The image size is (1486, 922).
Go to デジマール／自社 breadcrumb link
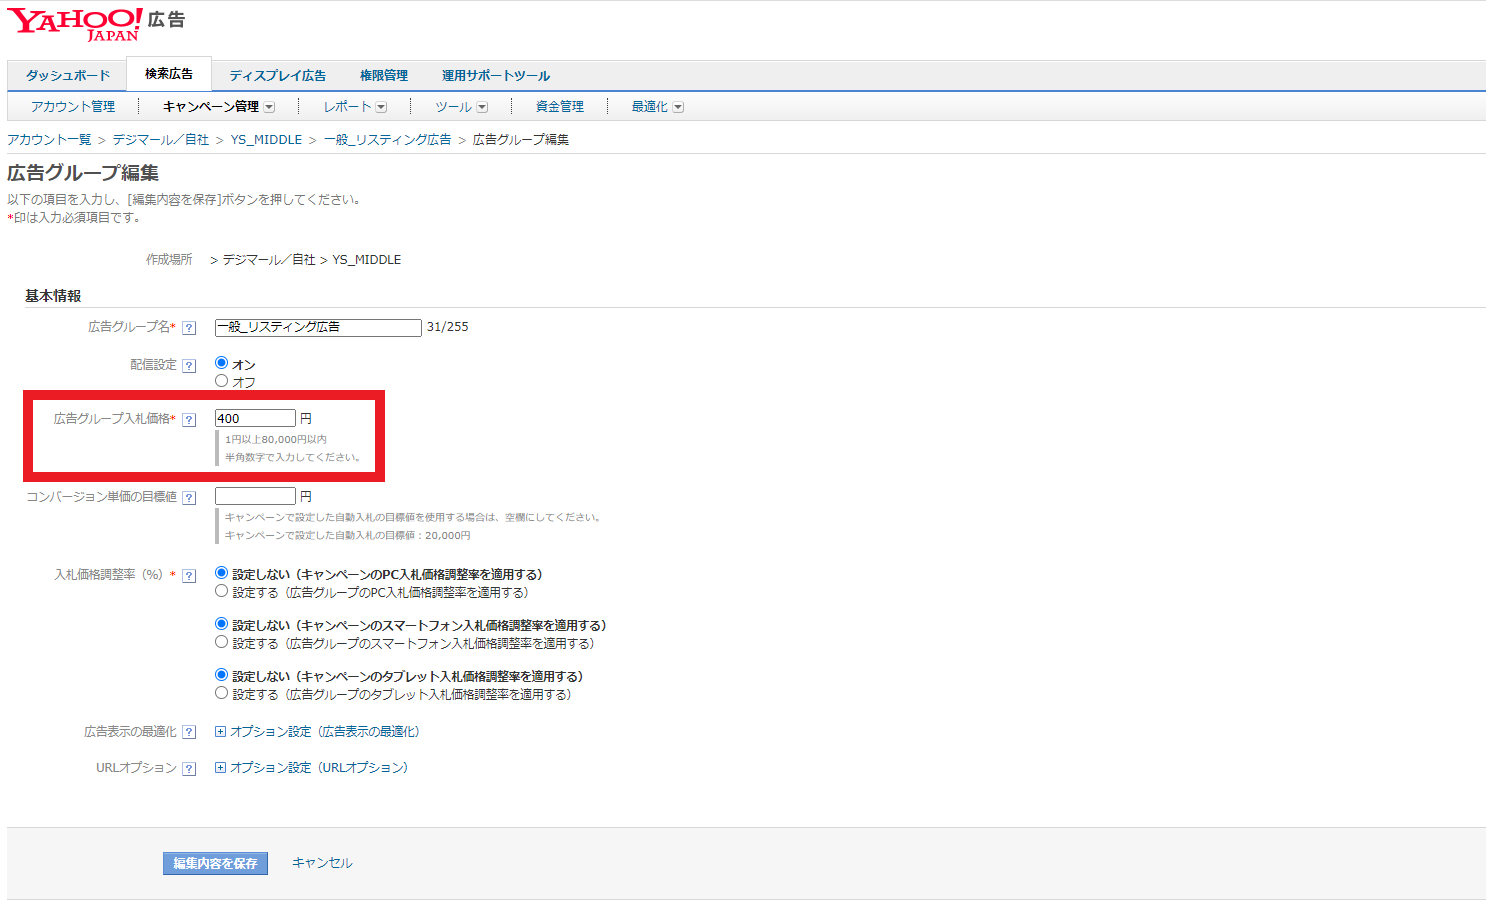(x=161, y=140)
